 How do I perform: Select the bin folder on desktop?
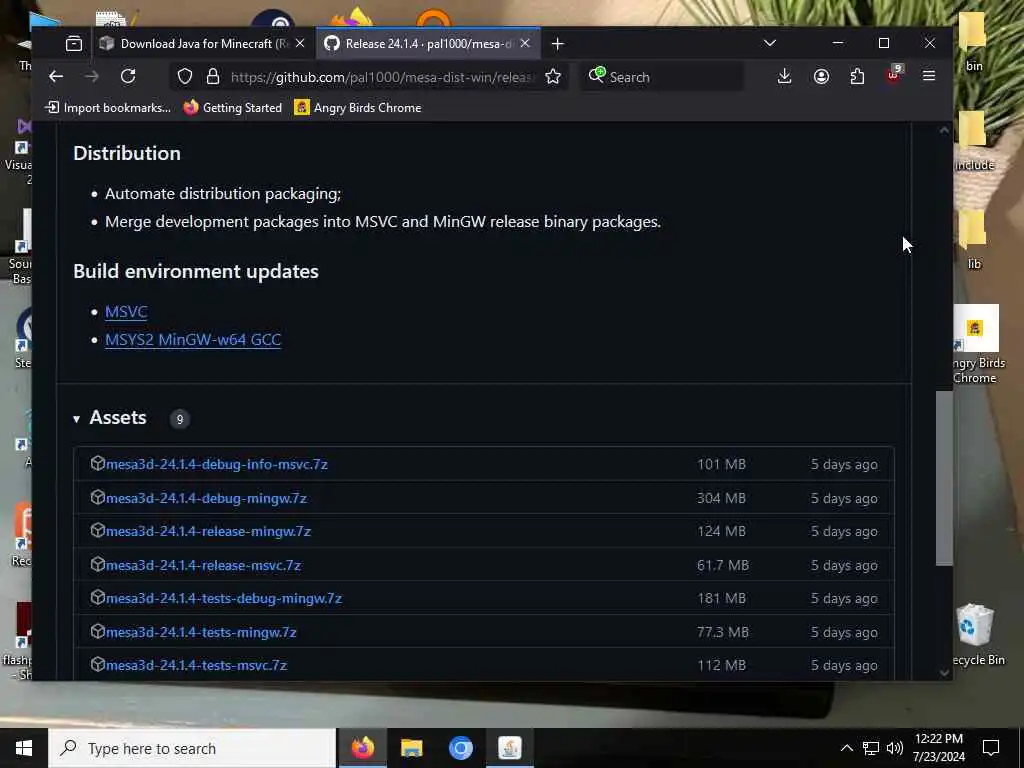pyautogui.click(x=974, y=40)
